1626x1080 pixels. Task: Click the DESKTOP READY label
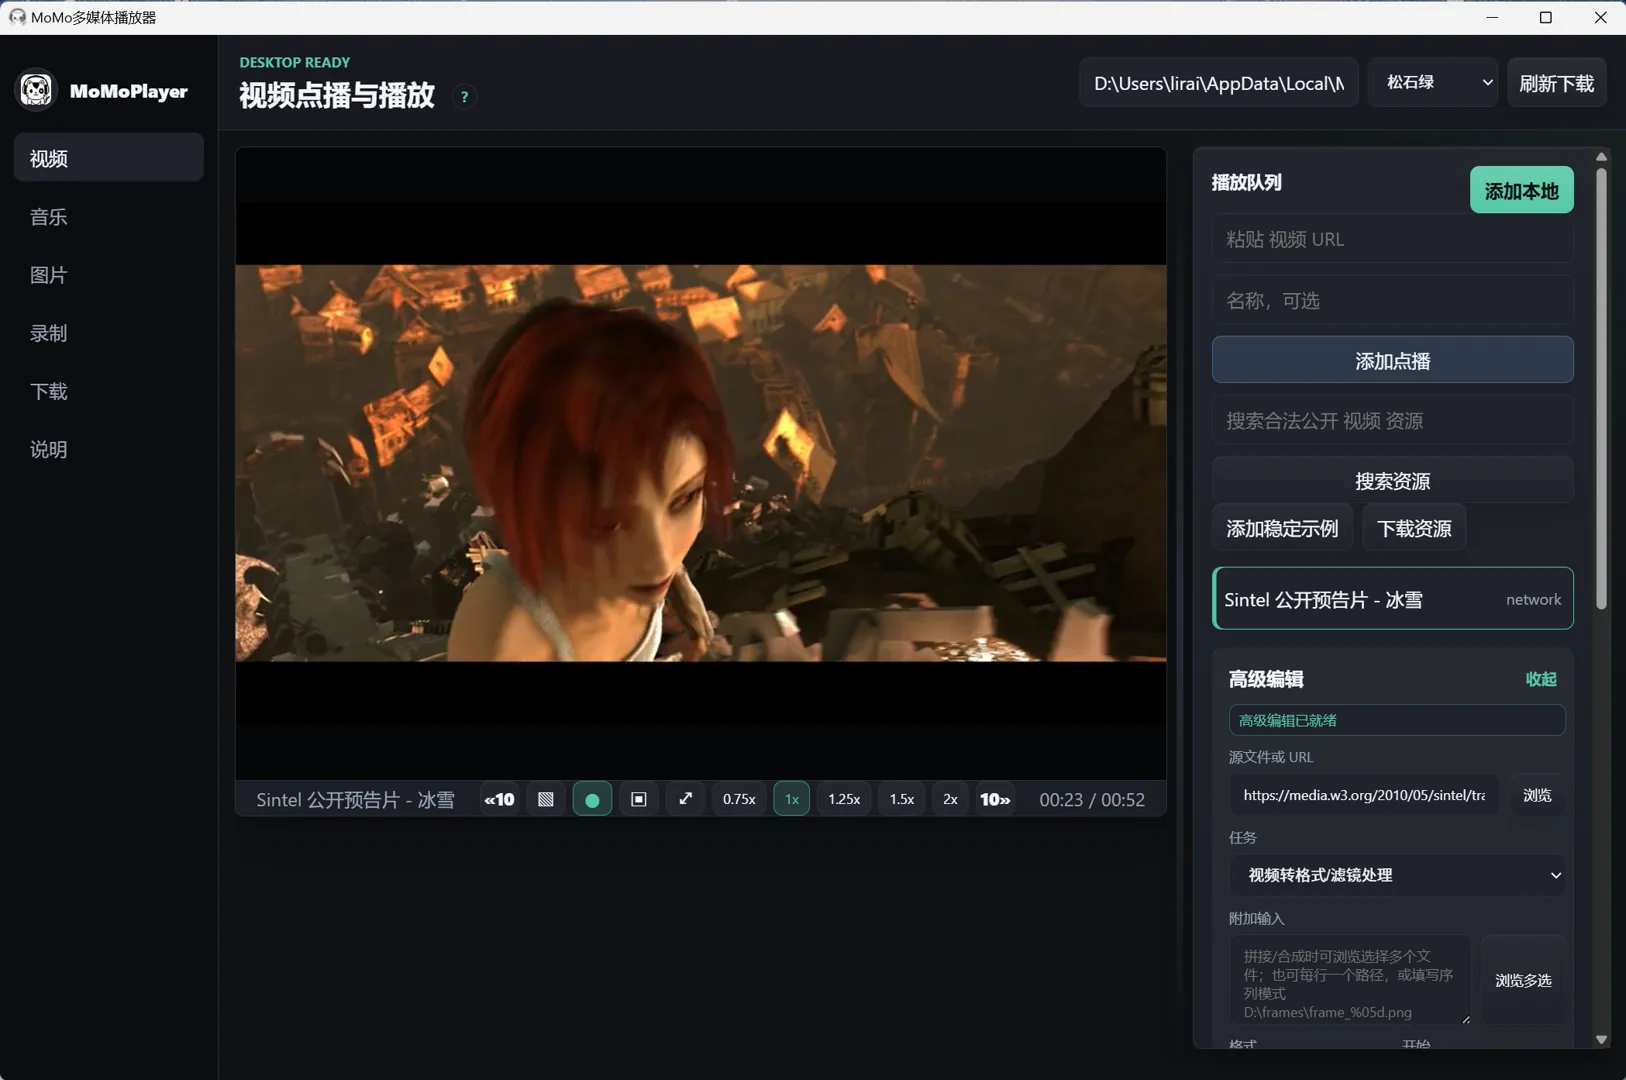(295, 62)
